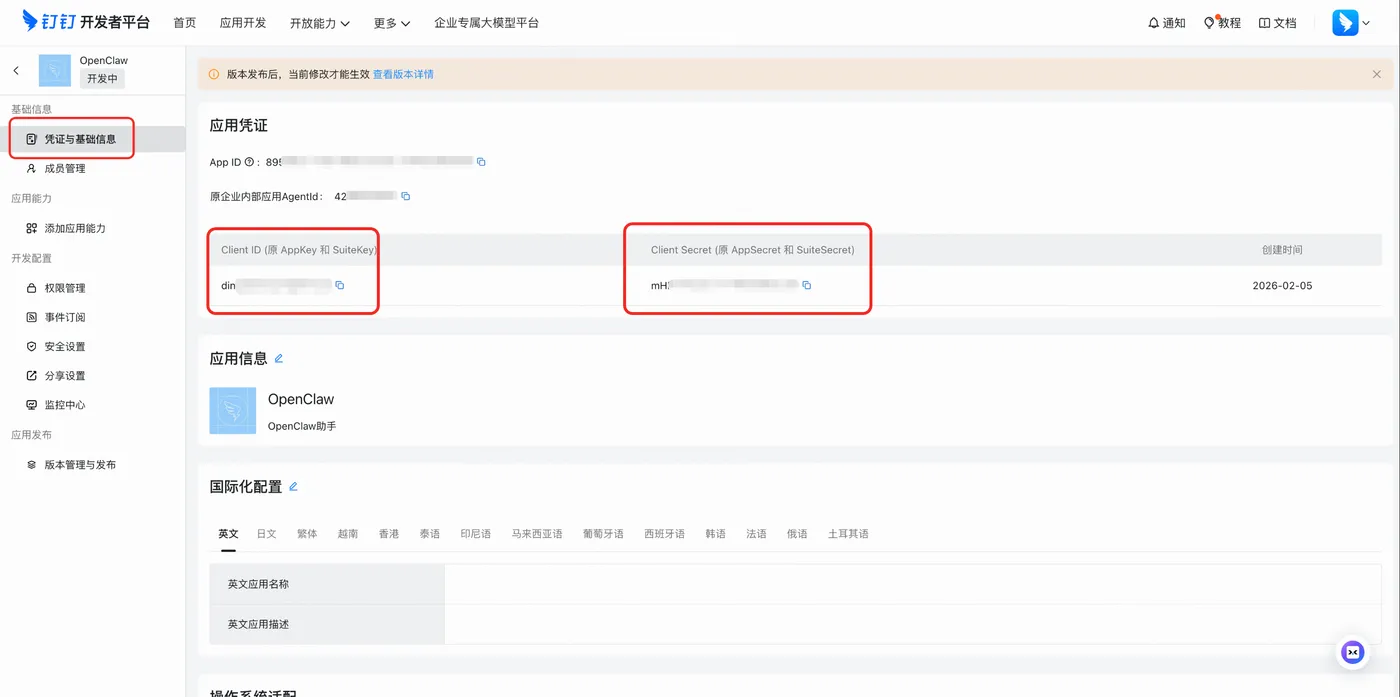Go to 应用开发 in top navigation
Viewport: 1400px width, 697px height.
pos(243,23)
